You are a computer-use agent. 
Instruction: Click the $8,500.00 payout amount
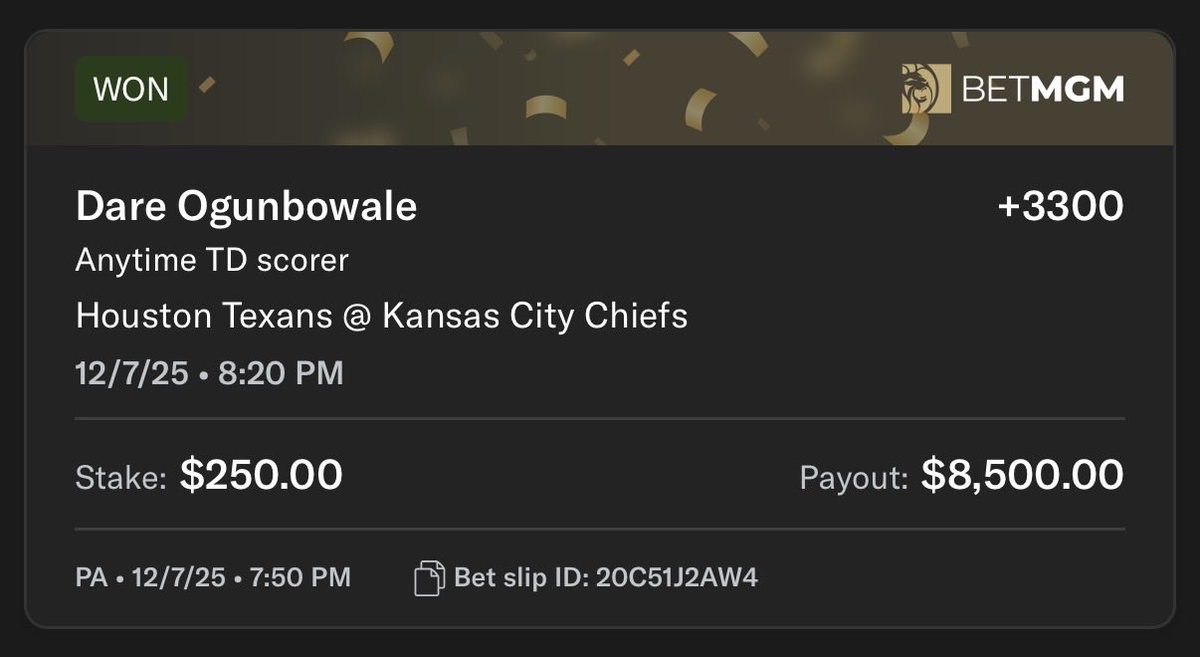point(1022,475)
